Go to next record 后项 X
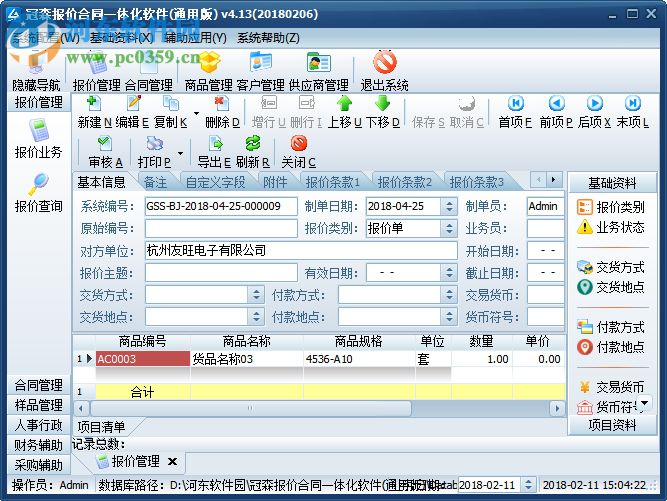The image size is (667, 501). 595,112
